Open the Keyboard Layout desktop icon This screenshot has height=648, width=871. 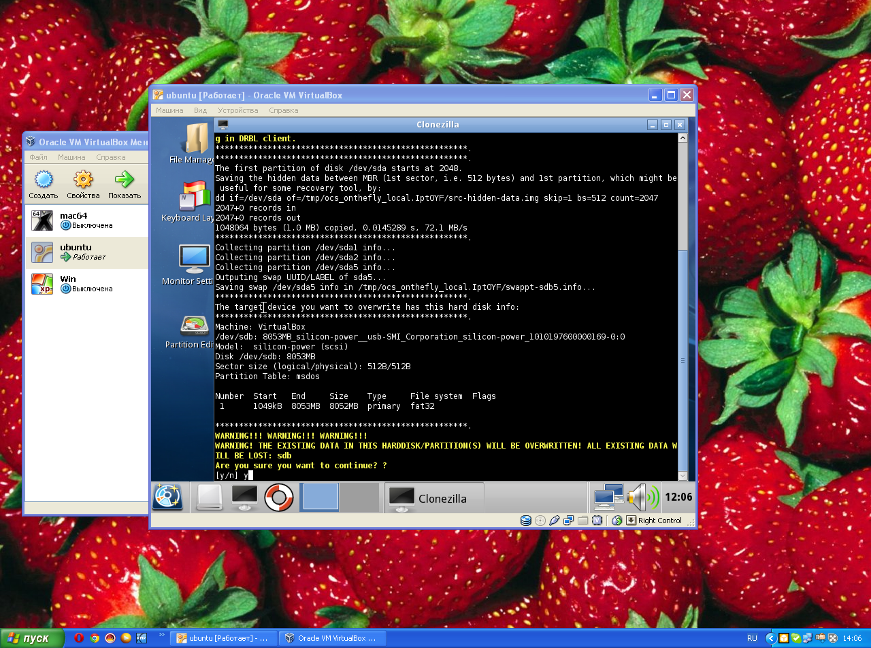[194, 197]
